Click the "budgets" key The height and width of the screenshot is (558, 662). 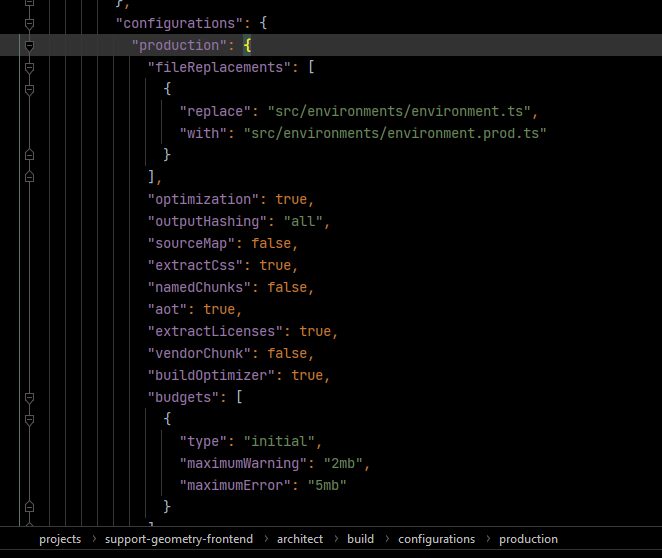pos(183,397)
